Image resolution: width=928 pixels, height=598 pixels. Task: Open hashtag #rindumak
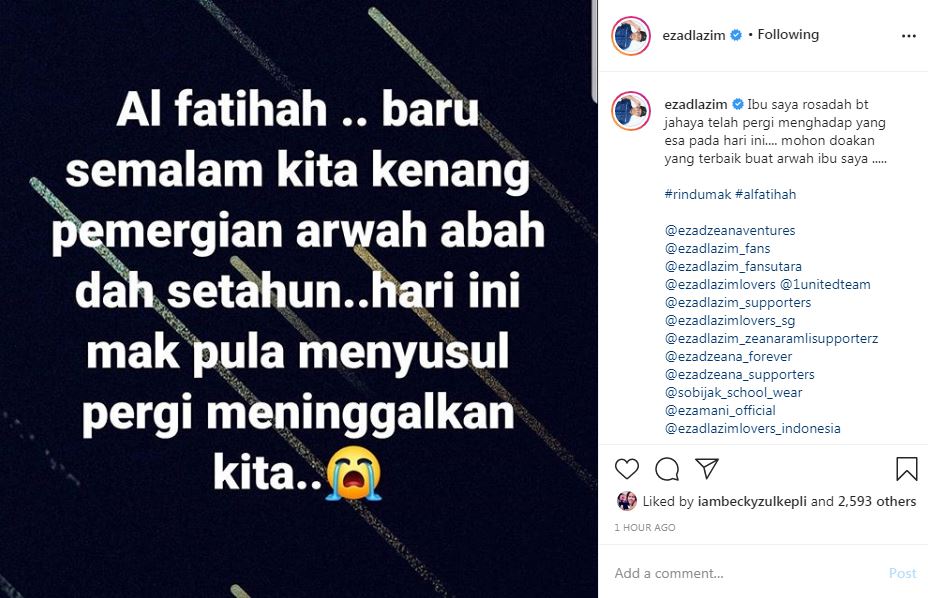698,194
